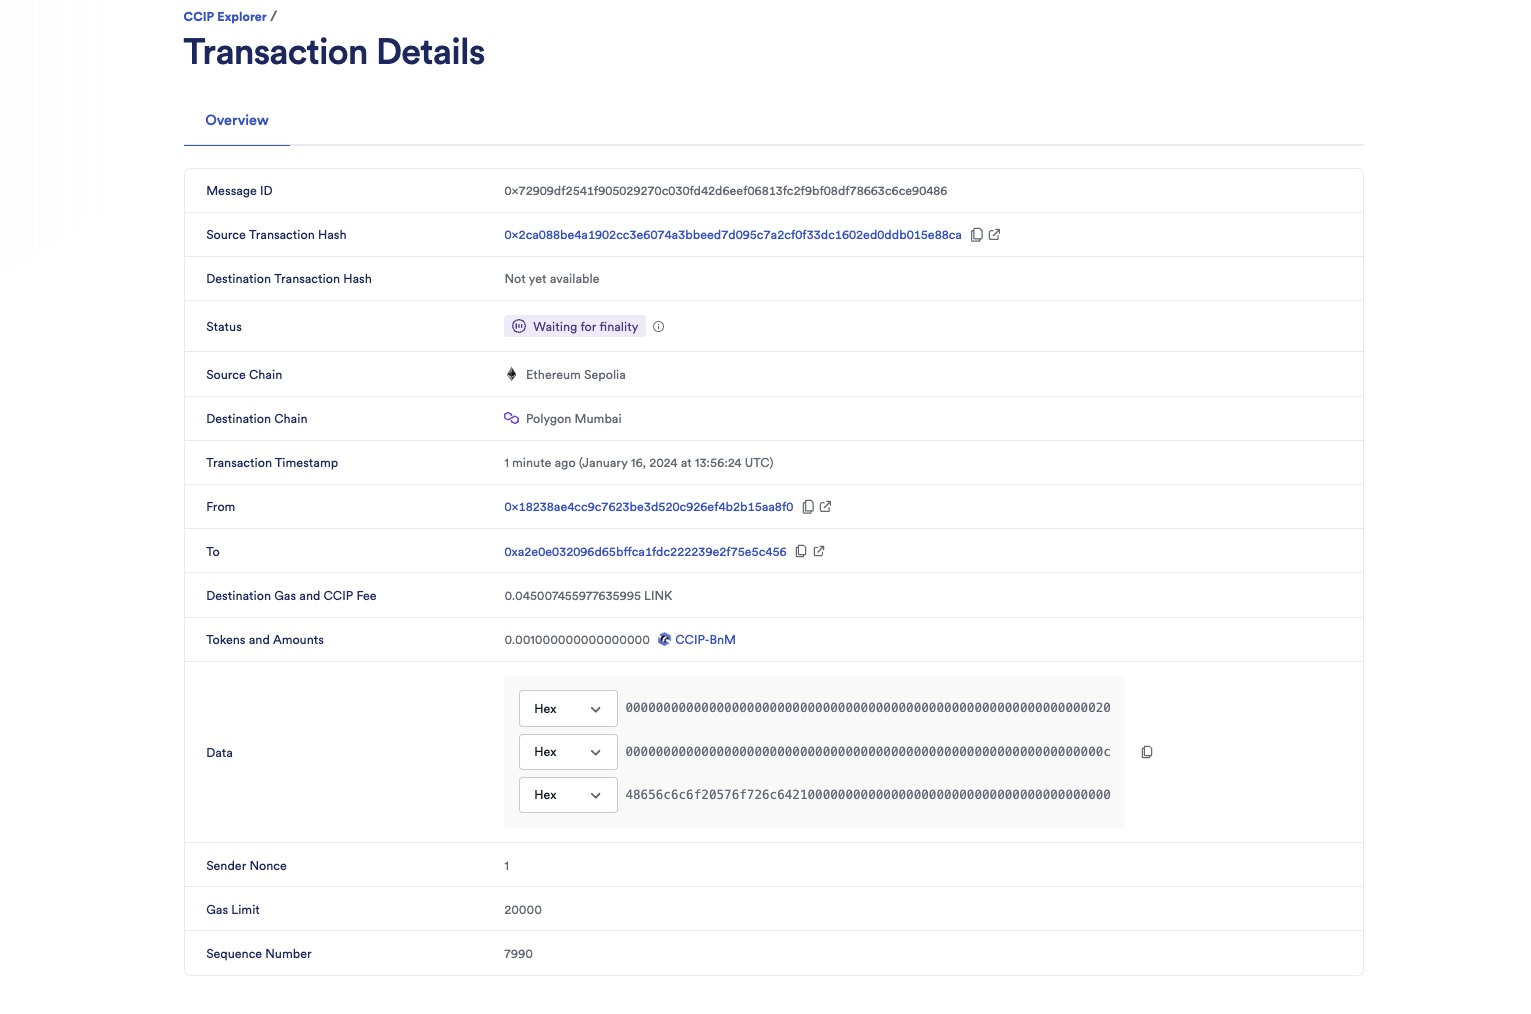Open From address 0x18238ae4... link

point(649,507)
